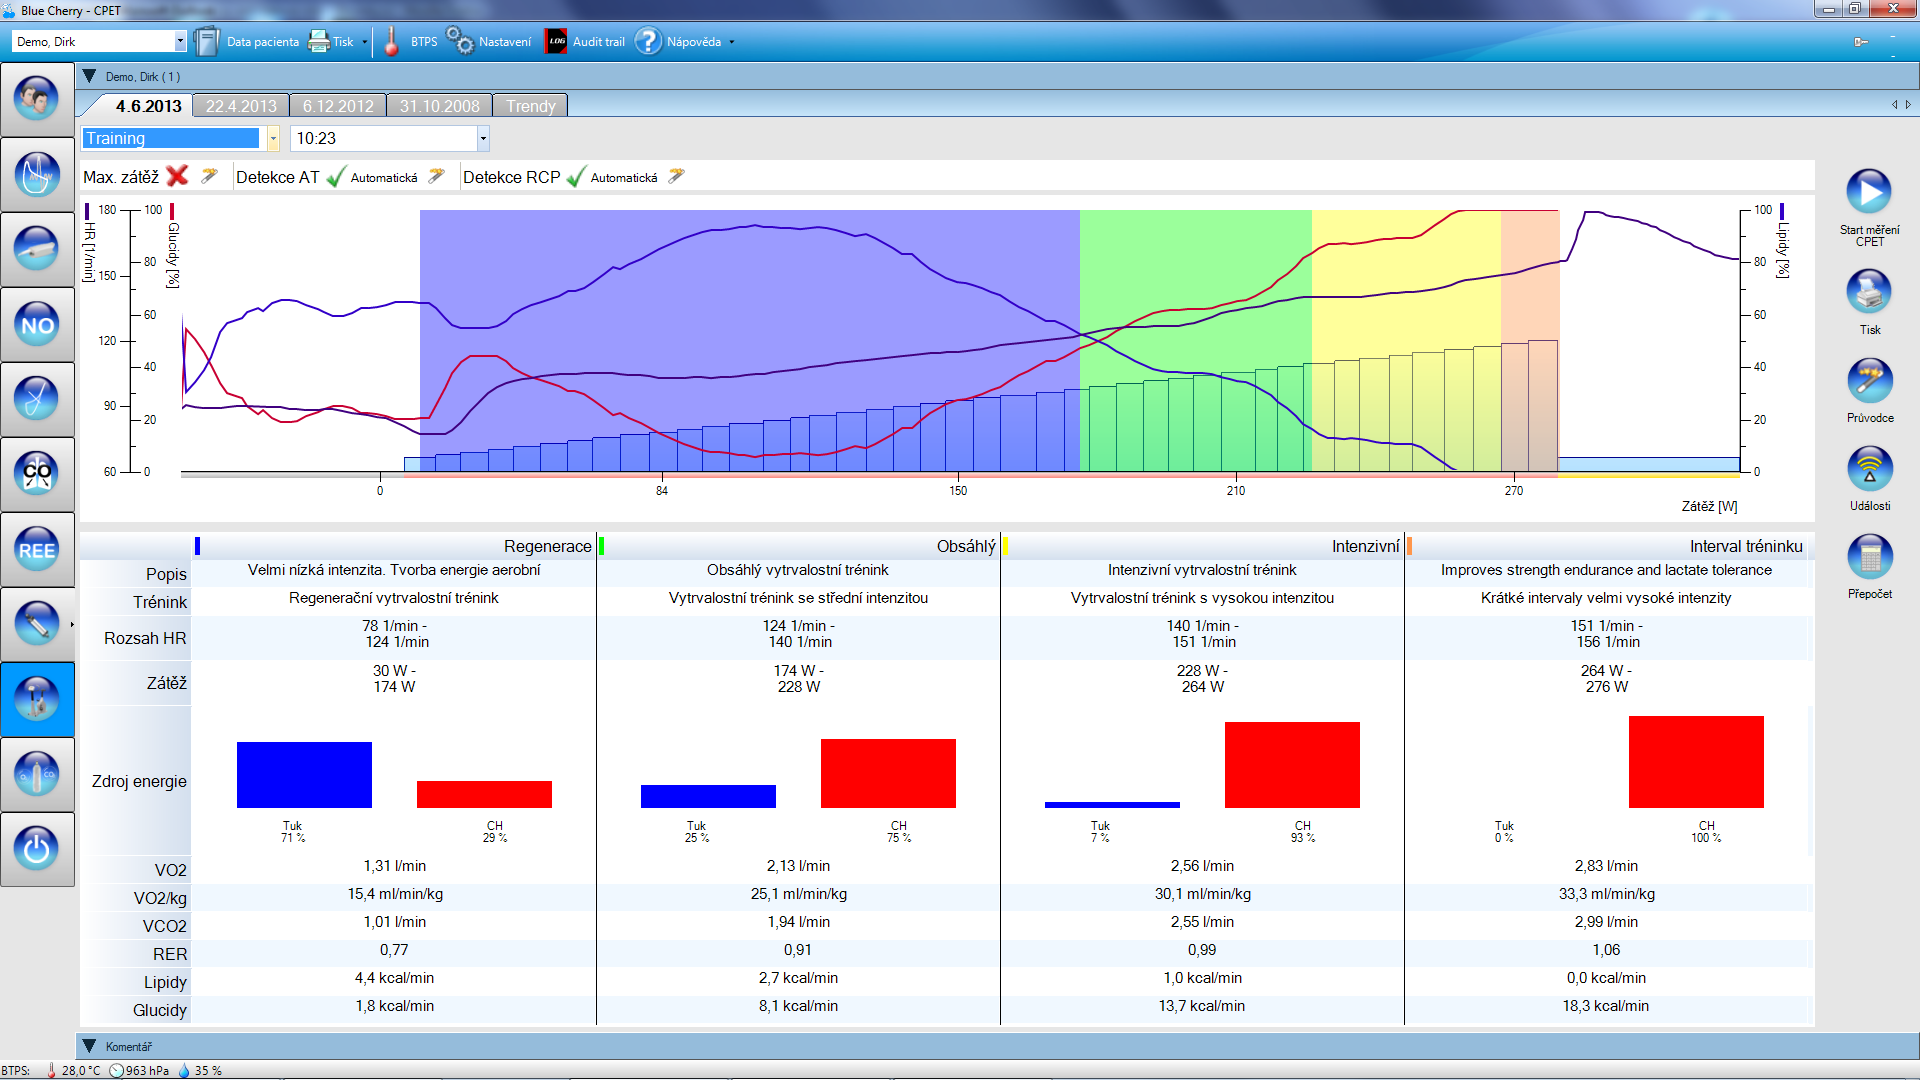Viewport: 1920px width, 1080px height.
Task: Switch to the Trendy tab
Action: (x=530, y=106)
